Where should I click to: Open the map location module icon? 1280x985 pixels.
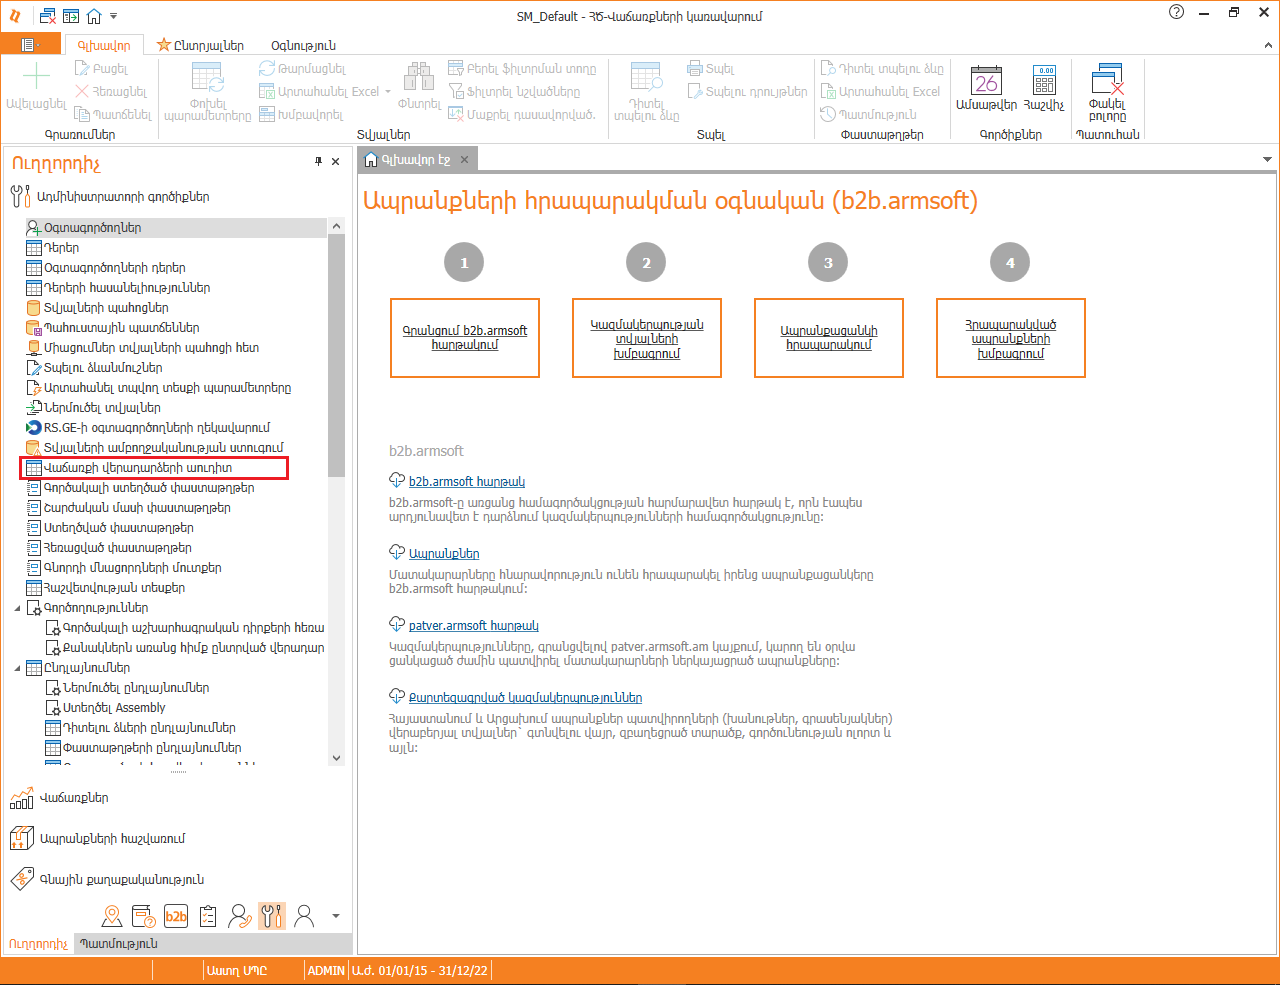112,916
